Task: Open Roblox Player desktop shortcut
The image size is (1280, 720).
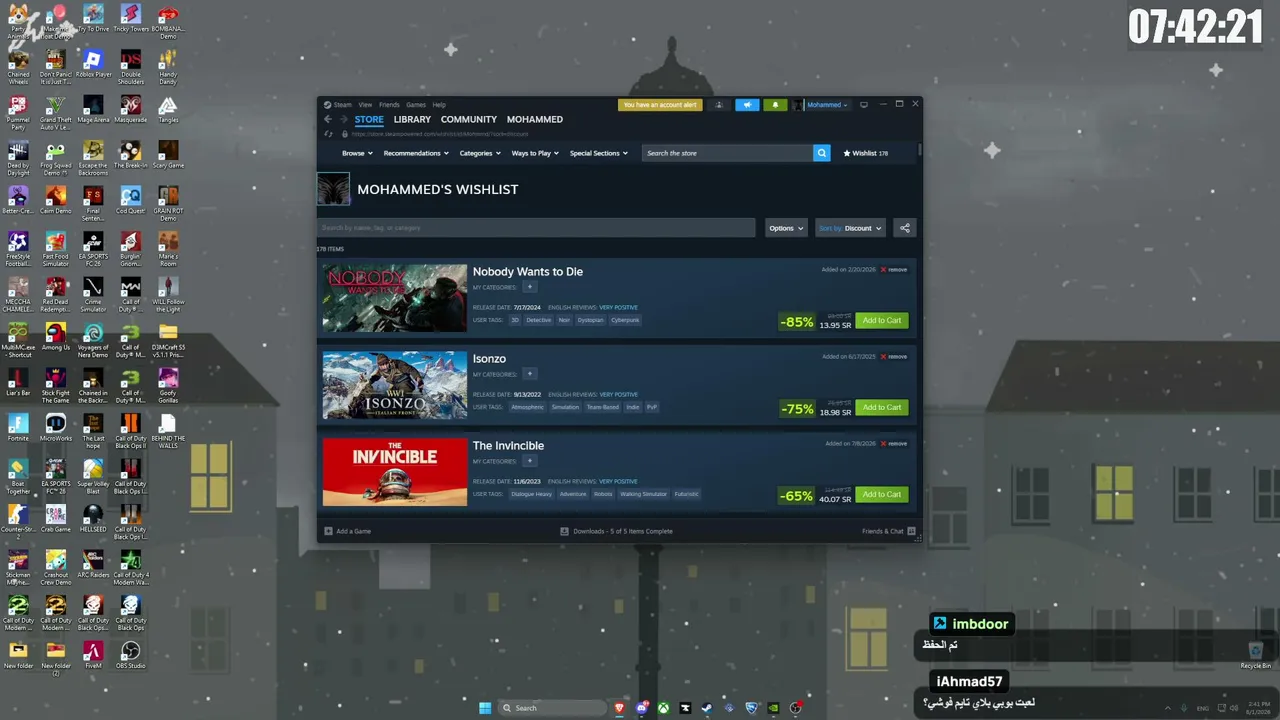Action: tap(93, 64)
